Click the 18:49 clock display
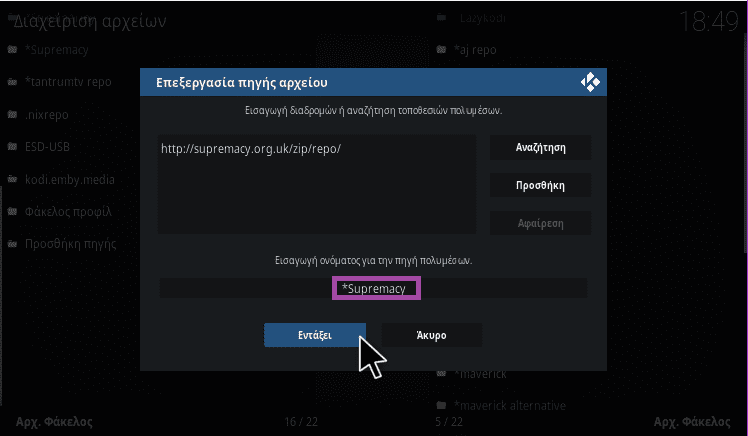This screenshot has width=748, height=436. pyautogui.click(x=708, y=21)
